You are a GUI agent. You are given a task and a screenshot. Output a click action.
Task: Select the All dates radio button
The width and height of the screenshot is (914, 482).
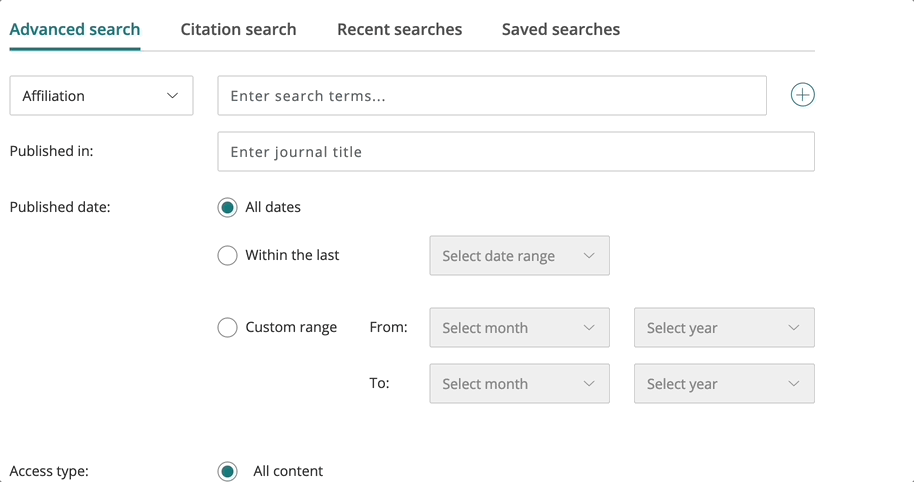(x=228, y=207)
